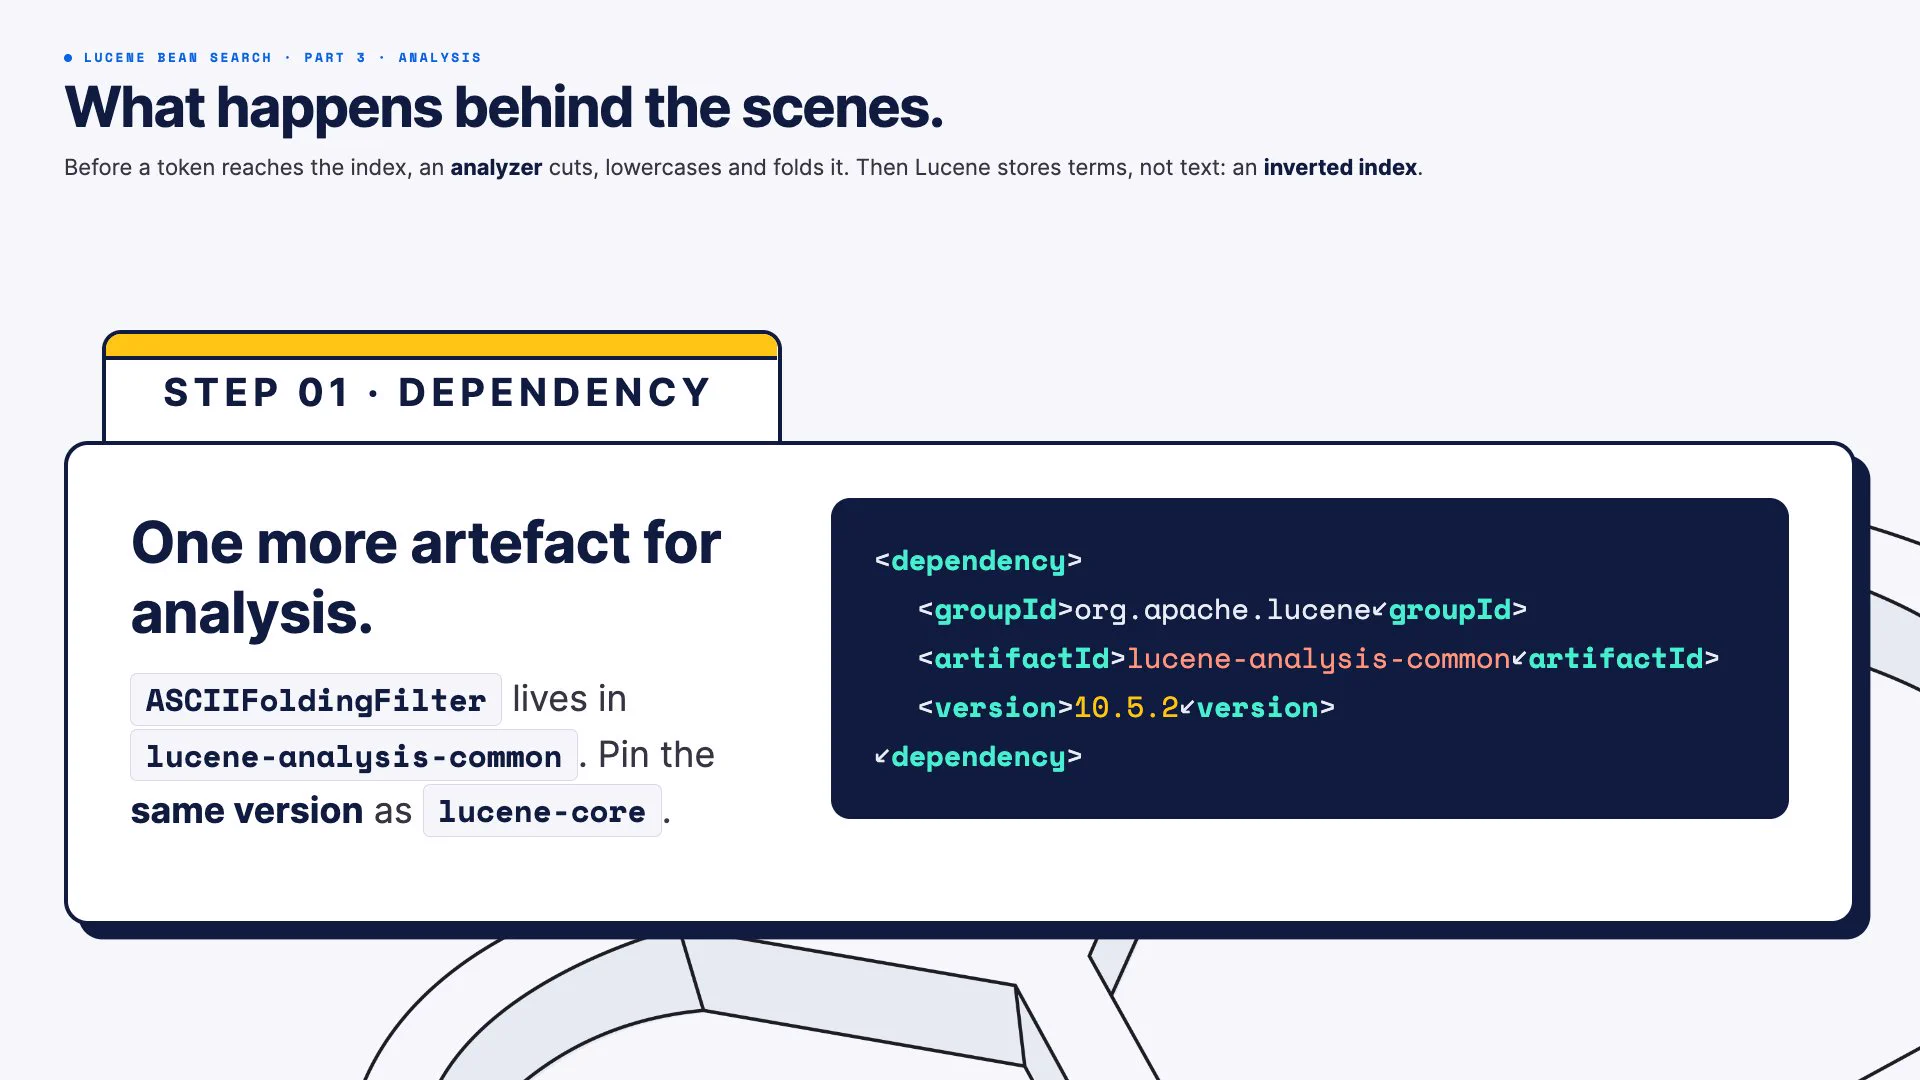Click the closing '/dependency>' tag in code

(978, 757)
